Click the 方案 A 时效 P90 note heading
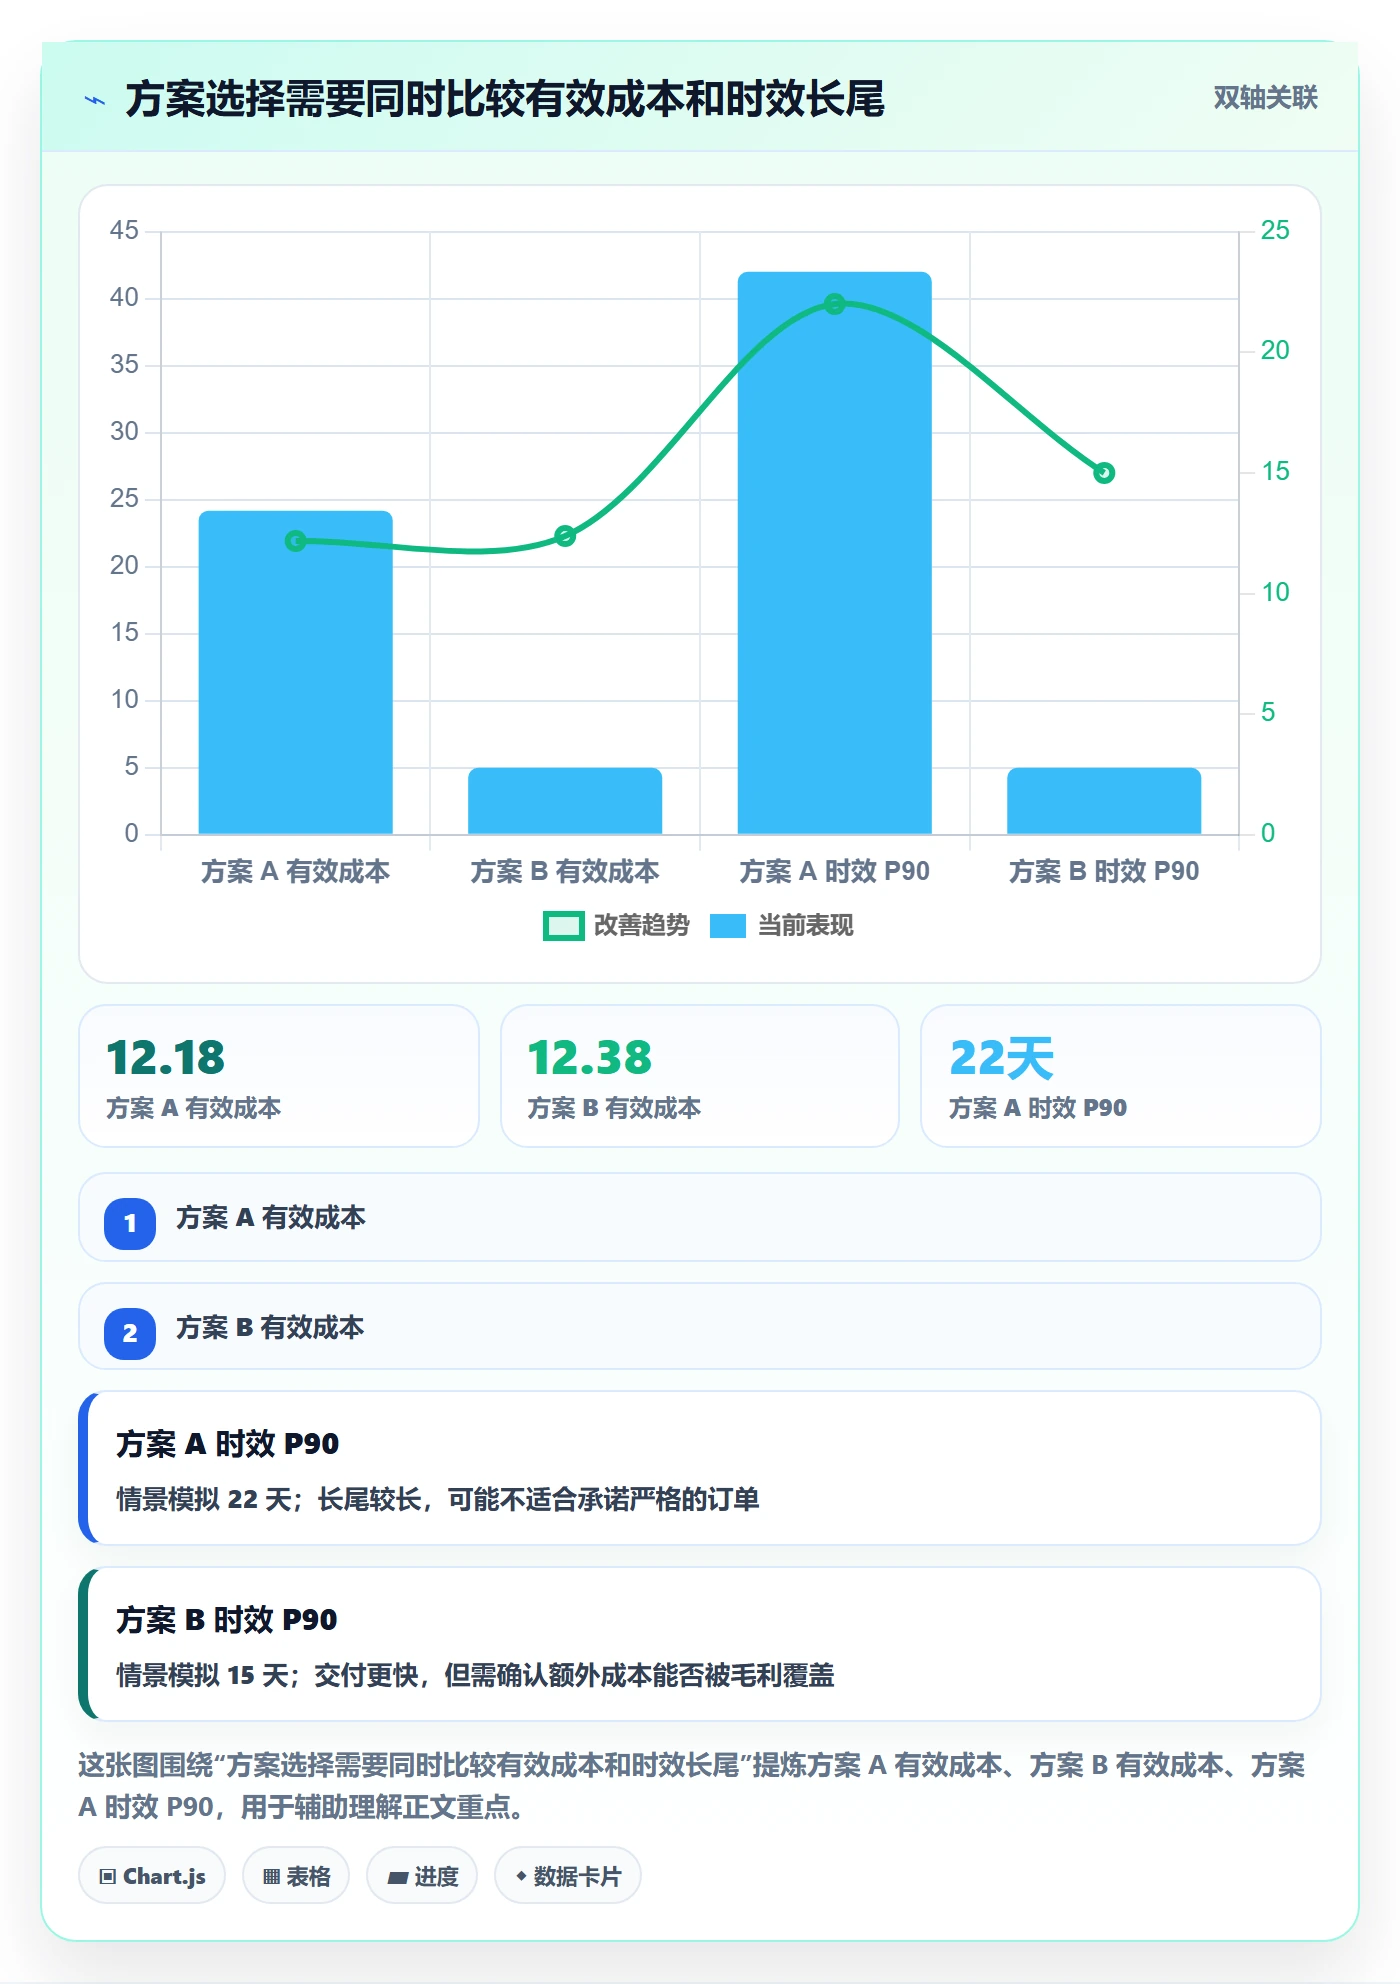The width and height of the screenshot is (1400, 1984). tap(228, 1444)
